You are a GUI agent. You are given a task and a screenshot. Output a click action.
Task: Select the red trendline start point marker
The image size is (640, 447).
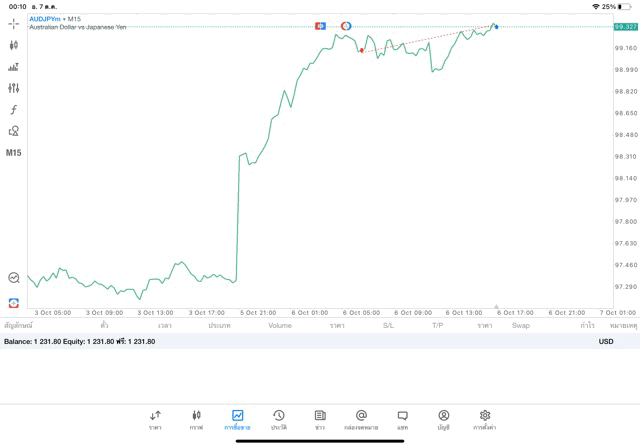coord(361,50)
